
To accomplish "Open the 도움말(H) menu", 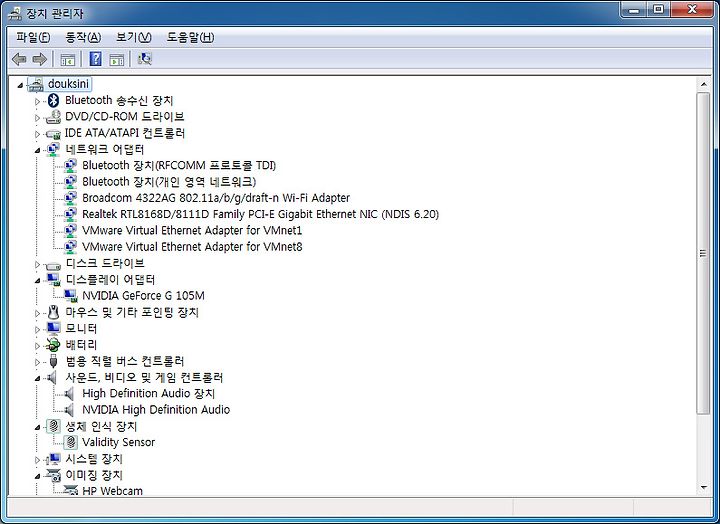I will (190, 37).
